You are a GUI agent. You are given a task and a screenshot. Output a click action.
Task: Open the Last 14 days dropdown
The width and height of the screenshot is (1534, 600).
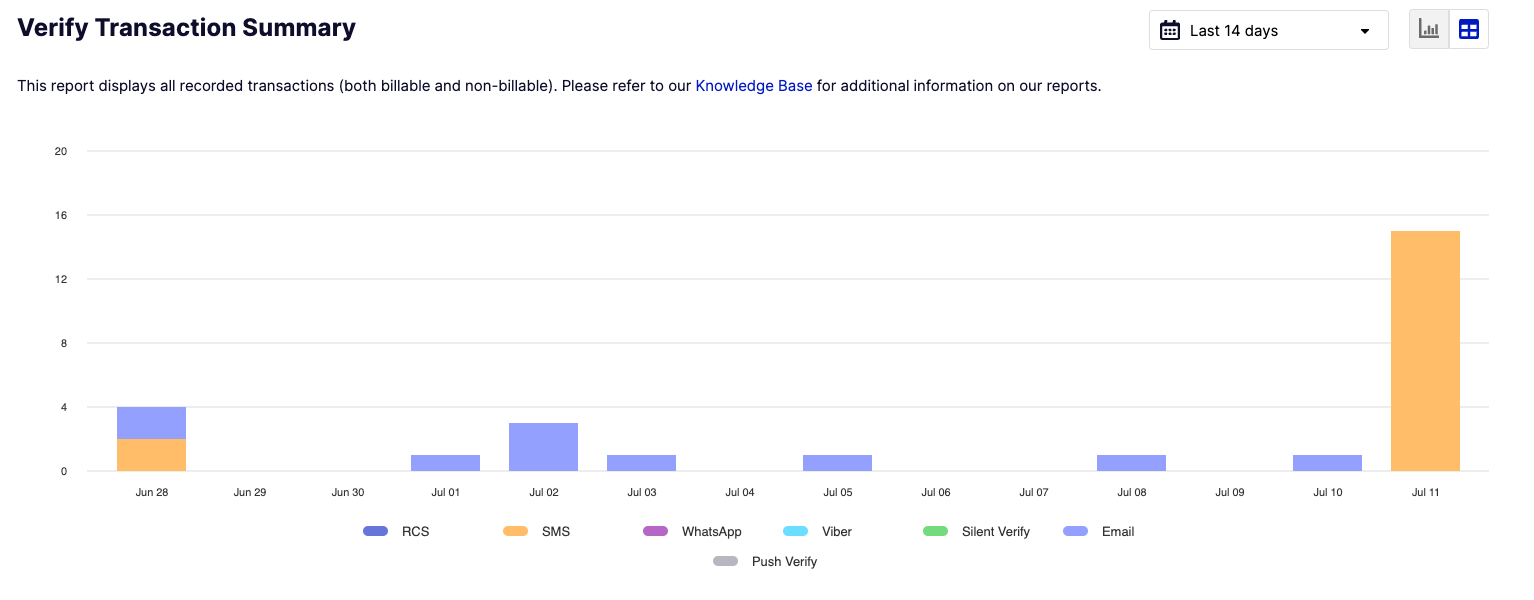(x=1268, y=30)
